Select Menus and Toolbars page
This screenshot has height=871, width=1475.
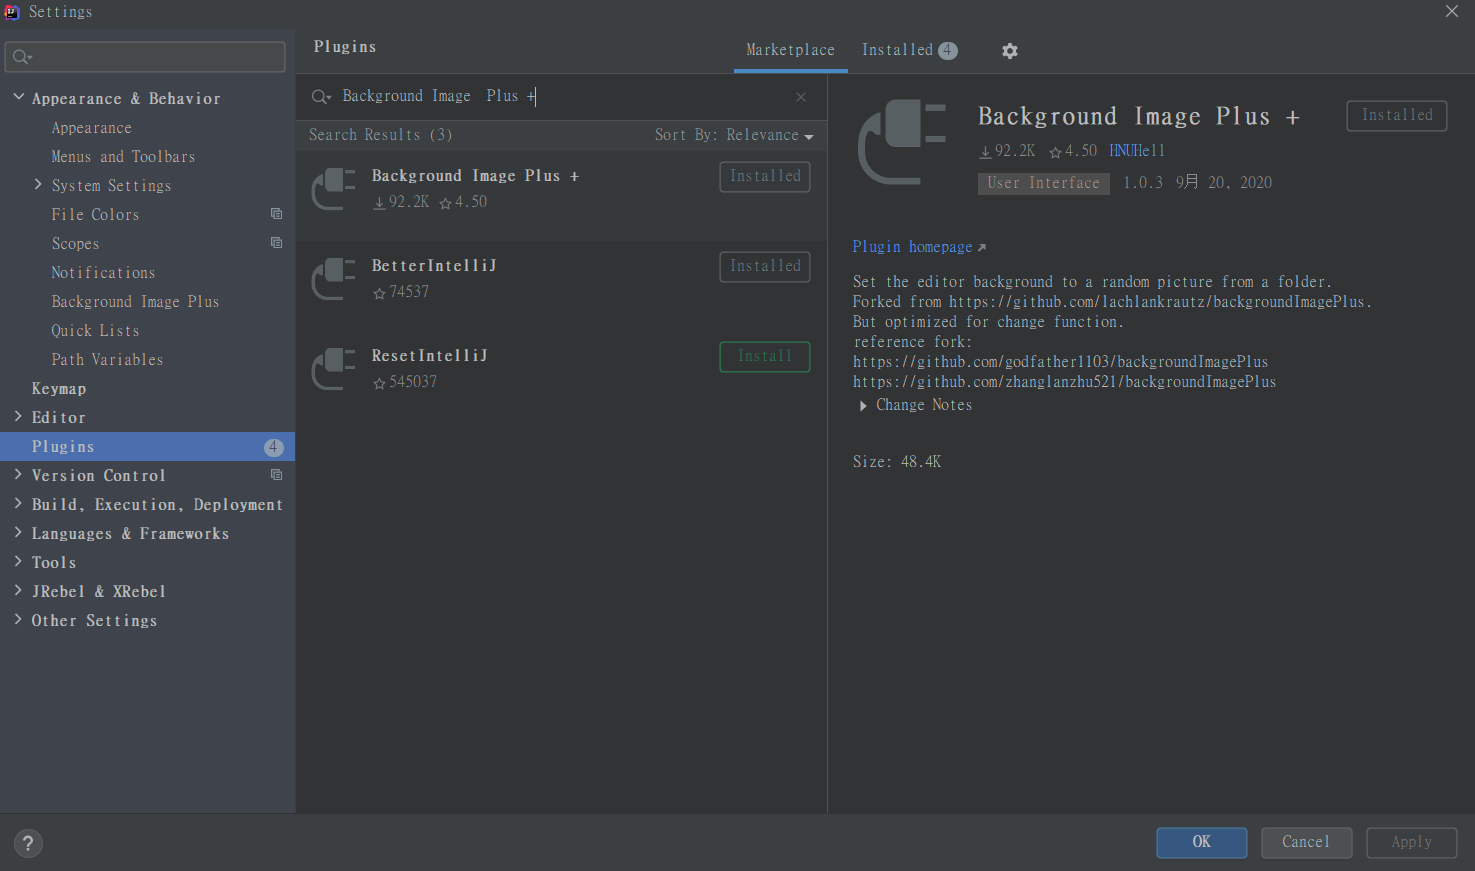(x=123, y=157)
